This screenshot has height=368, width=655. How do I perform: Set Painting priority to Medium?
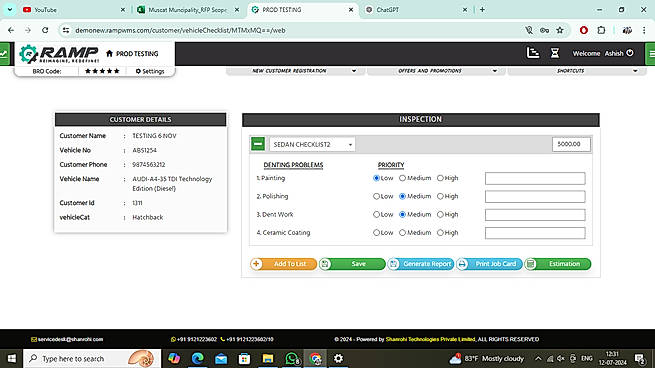[x=402, y=178]
